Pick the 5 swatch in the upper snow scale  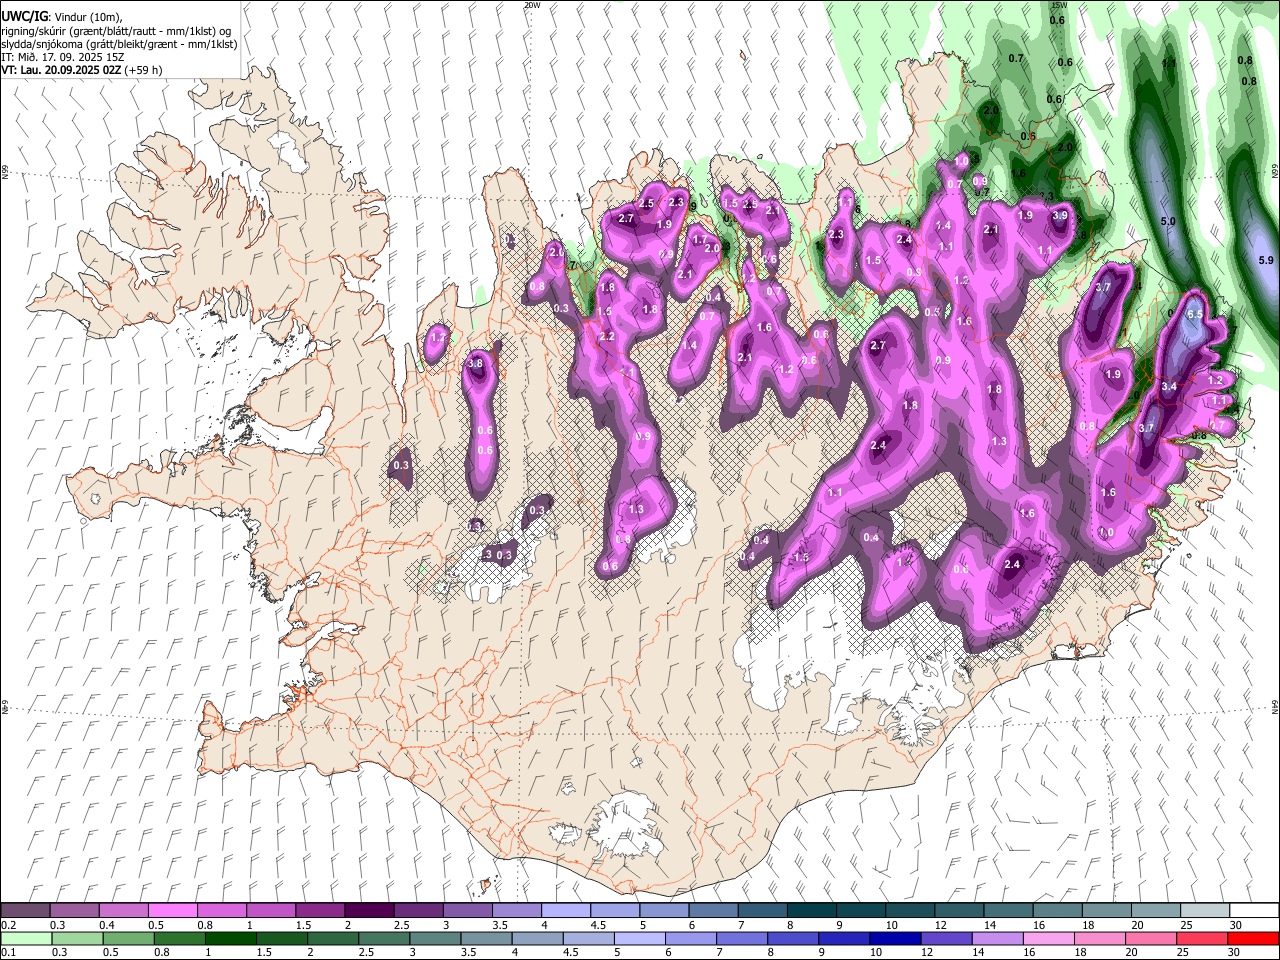click(664, 910)
